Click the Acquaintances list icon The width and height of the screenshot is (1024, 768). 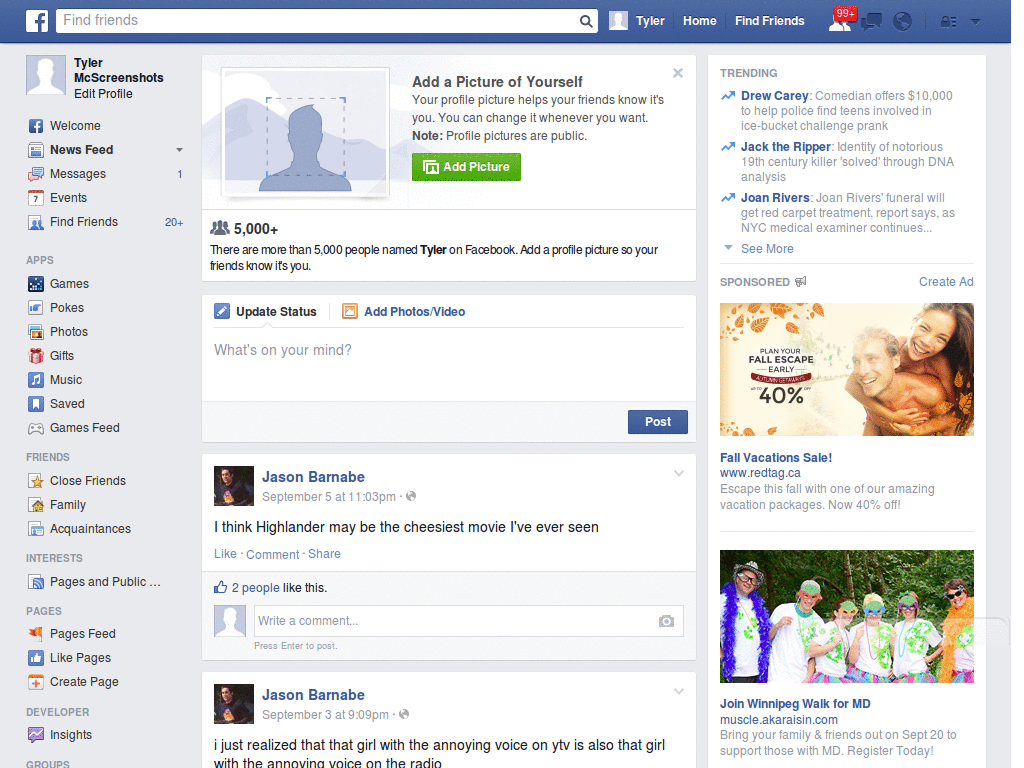click(36, 529)
